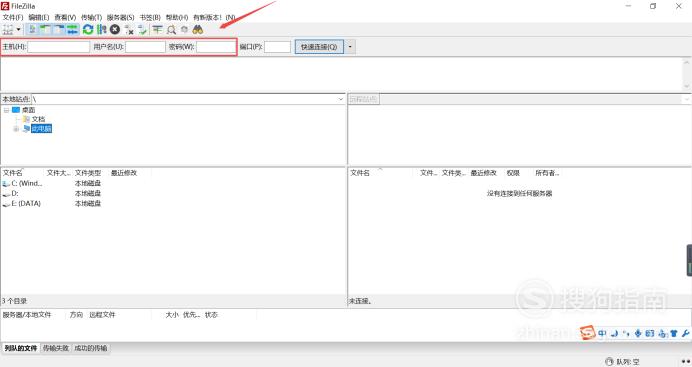
Task: Toggle the message log display
Action: tap(32, 30)
